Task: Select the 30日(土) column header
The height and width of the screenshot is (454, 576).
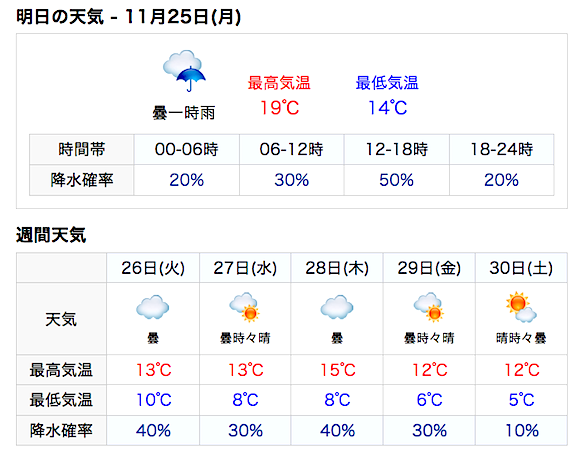Action: click(521, 268)
